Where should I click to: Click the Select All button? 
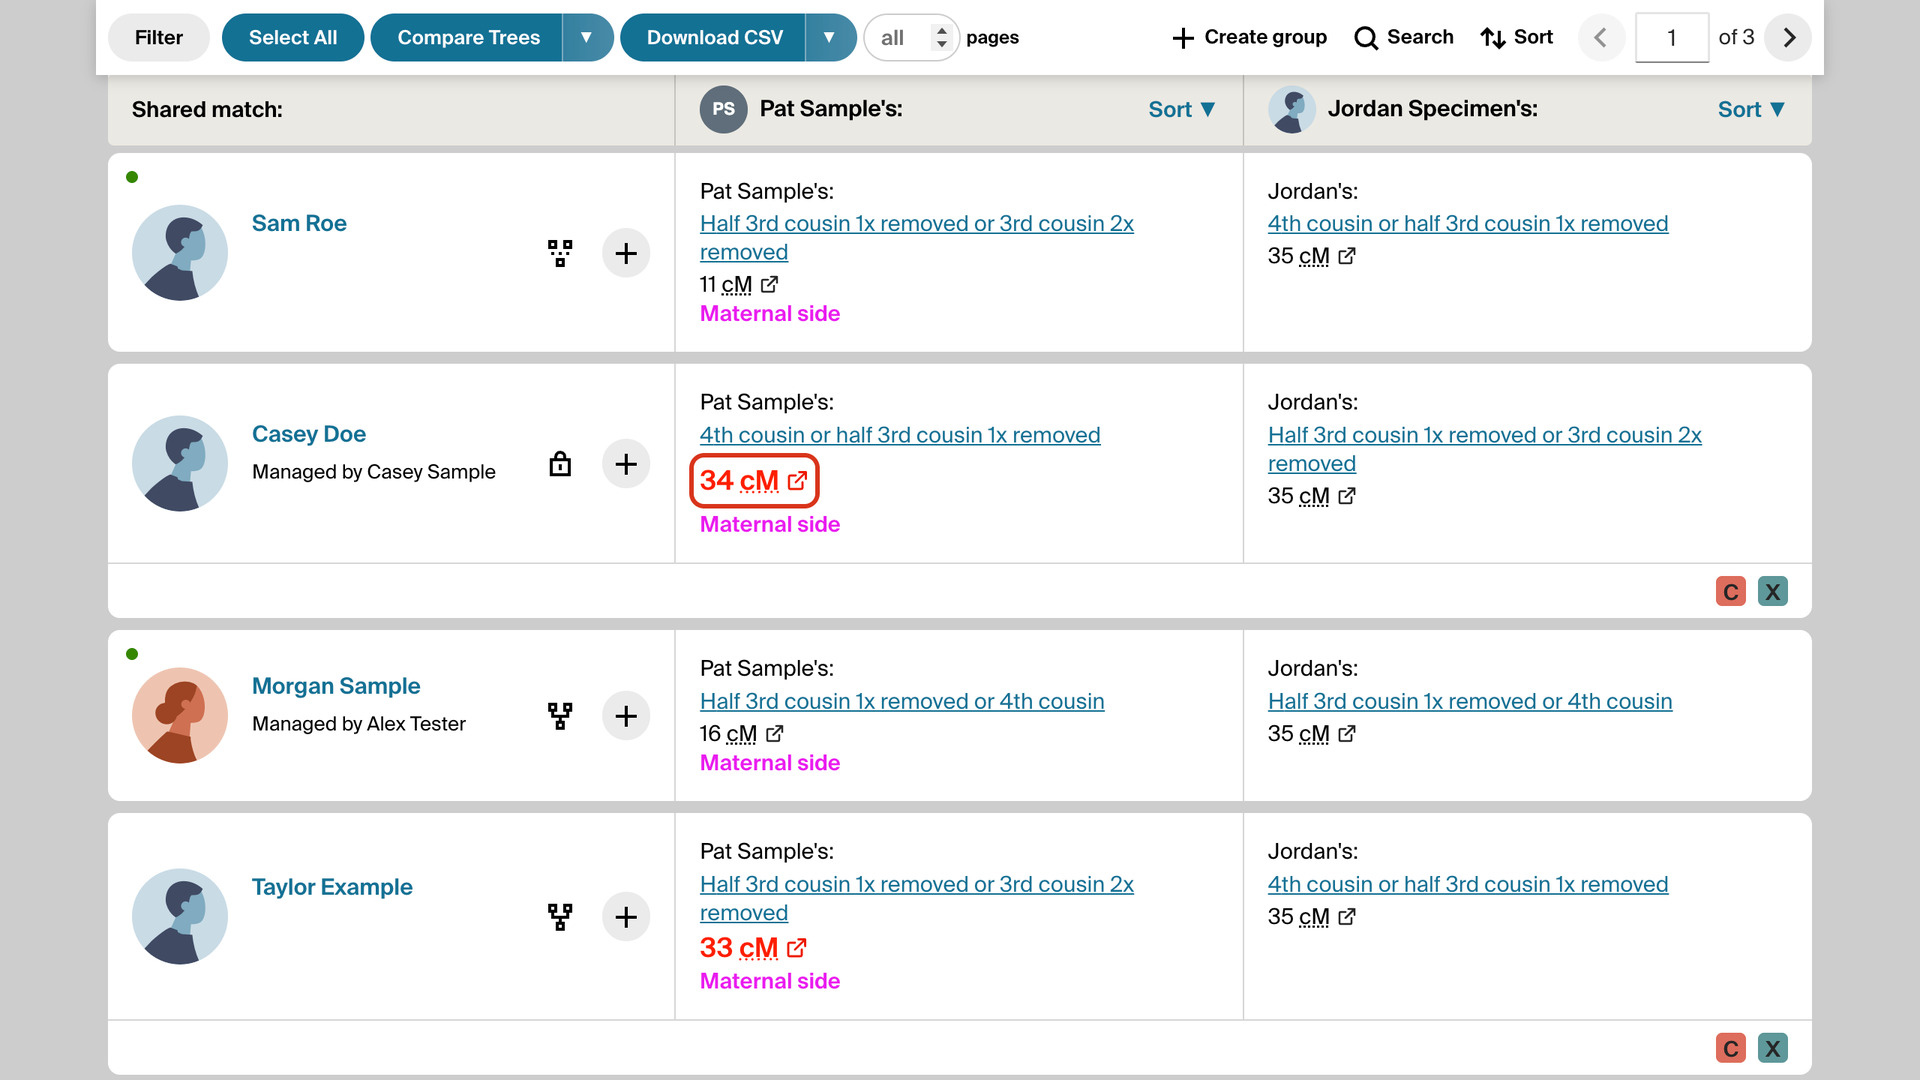[x=293, y=38]
